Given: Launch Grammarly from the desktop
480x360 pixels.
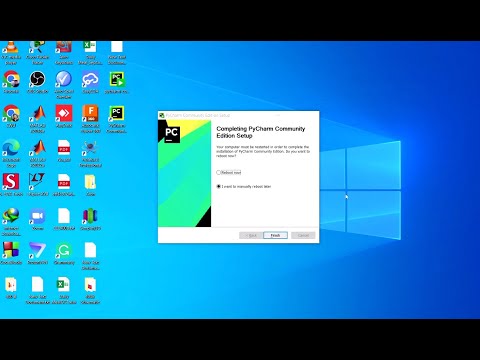Looking at the screenshot, I should tap(64, 253).
